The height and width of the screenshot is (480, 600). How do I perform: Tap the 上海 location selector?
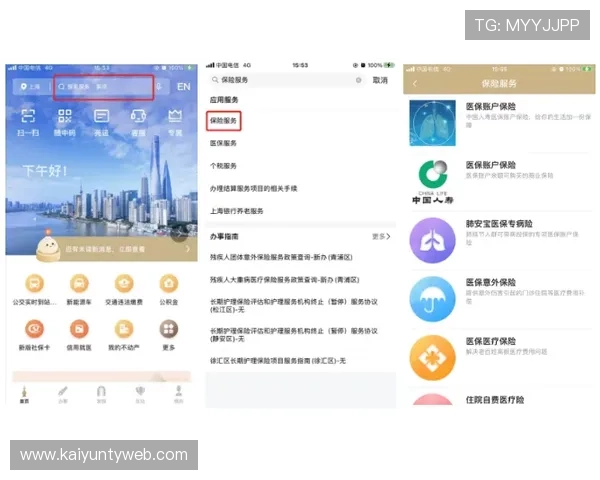click(30, 87)
